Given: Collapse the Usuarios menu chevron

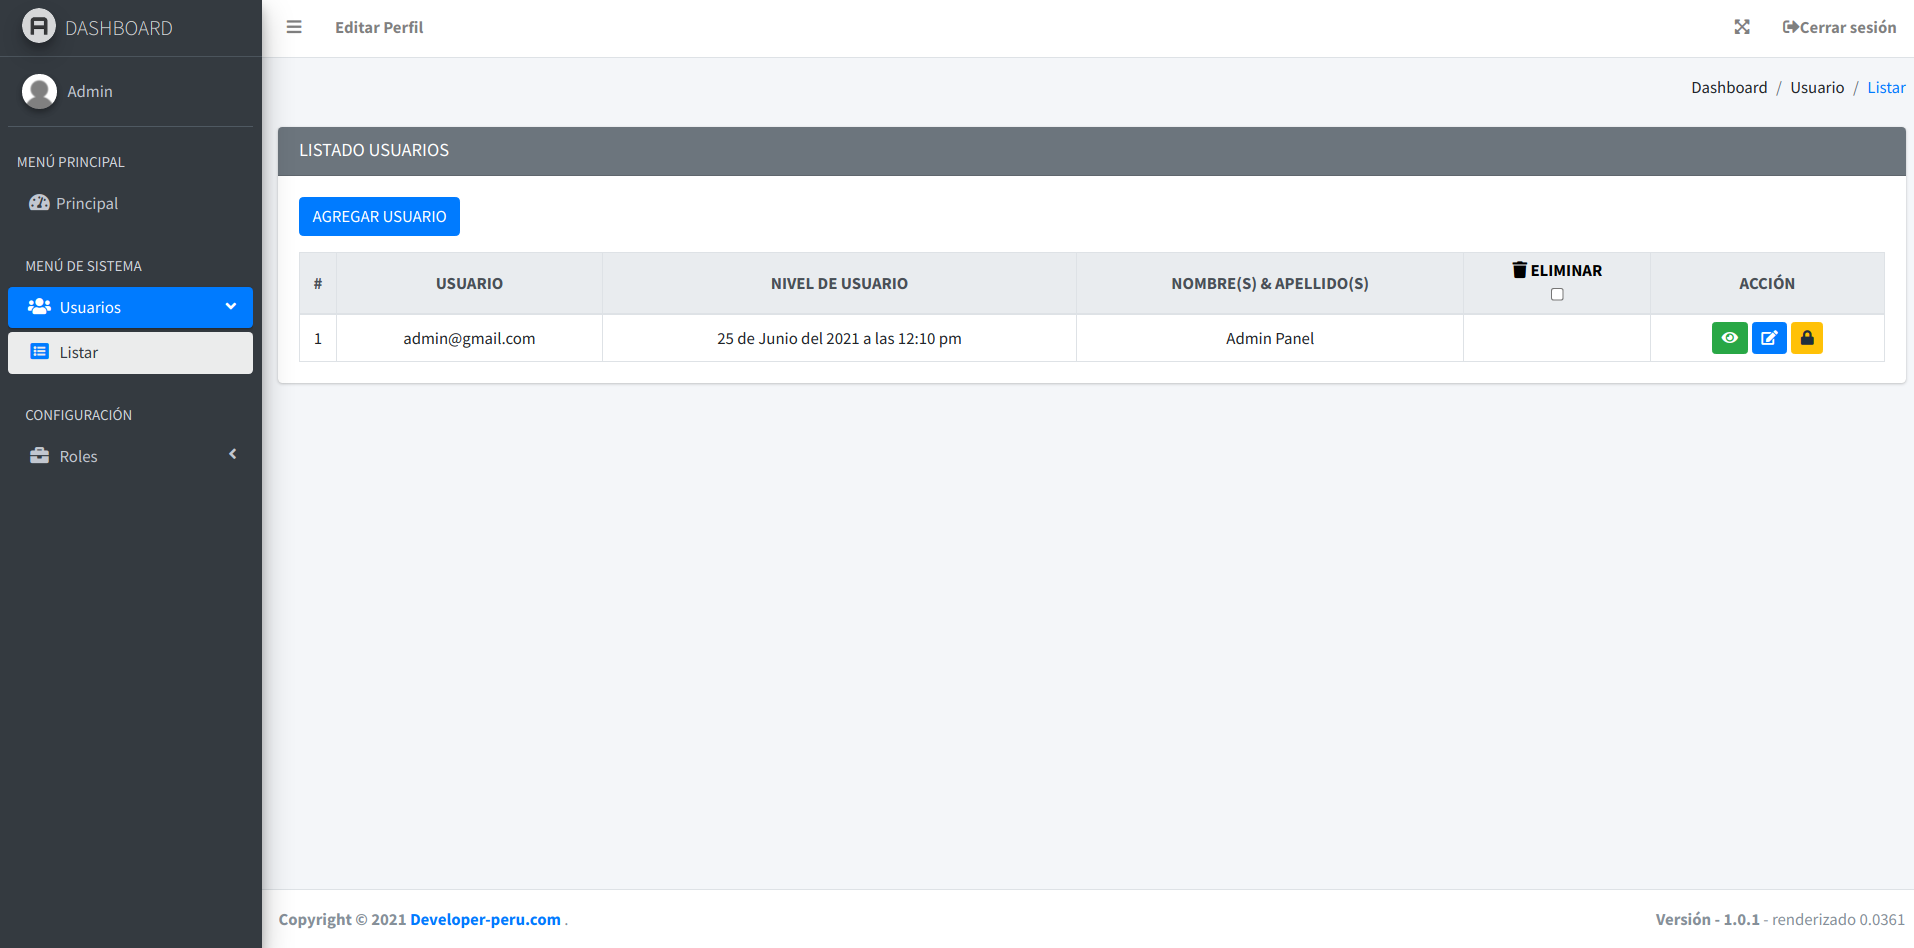Looking at the screenshot, I should click(231, 306).
